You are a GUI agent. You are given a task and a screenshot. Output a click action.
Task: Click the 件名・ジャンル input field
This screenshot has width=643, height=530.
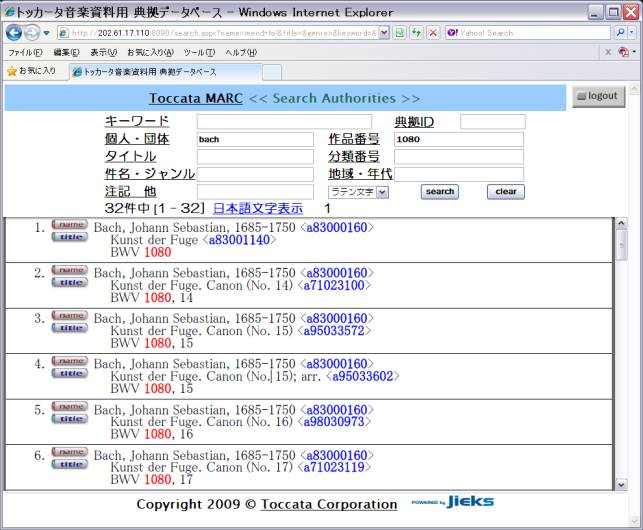pos(255,174)
